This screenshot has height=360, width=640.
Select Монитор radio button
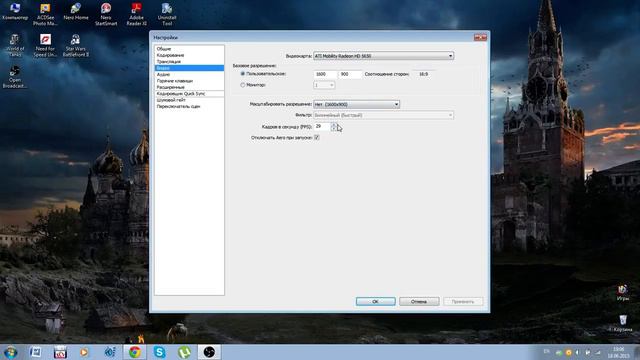242,85
